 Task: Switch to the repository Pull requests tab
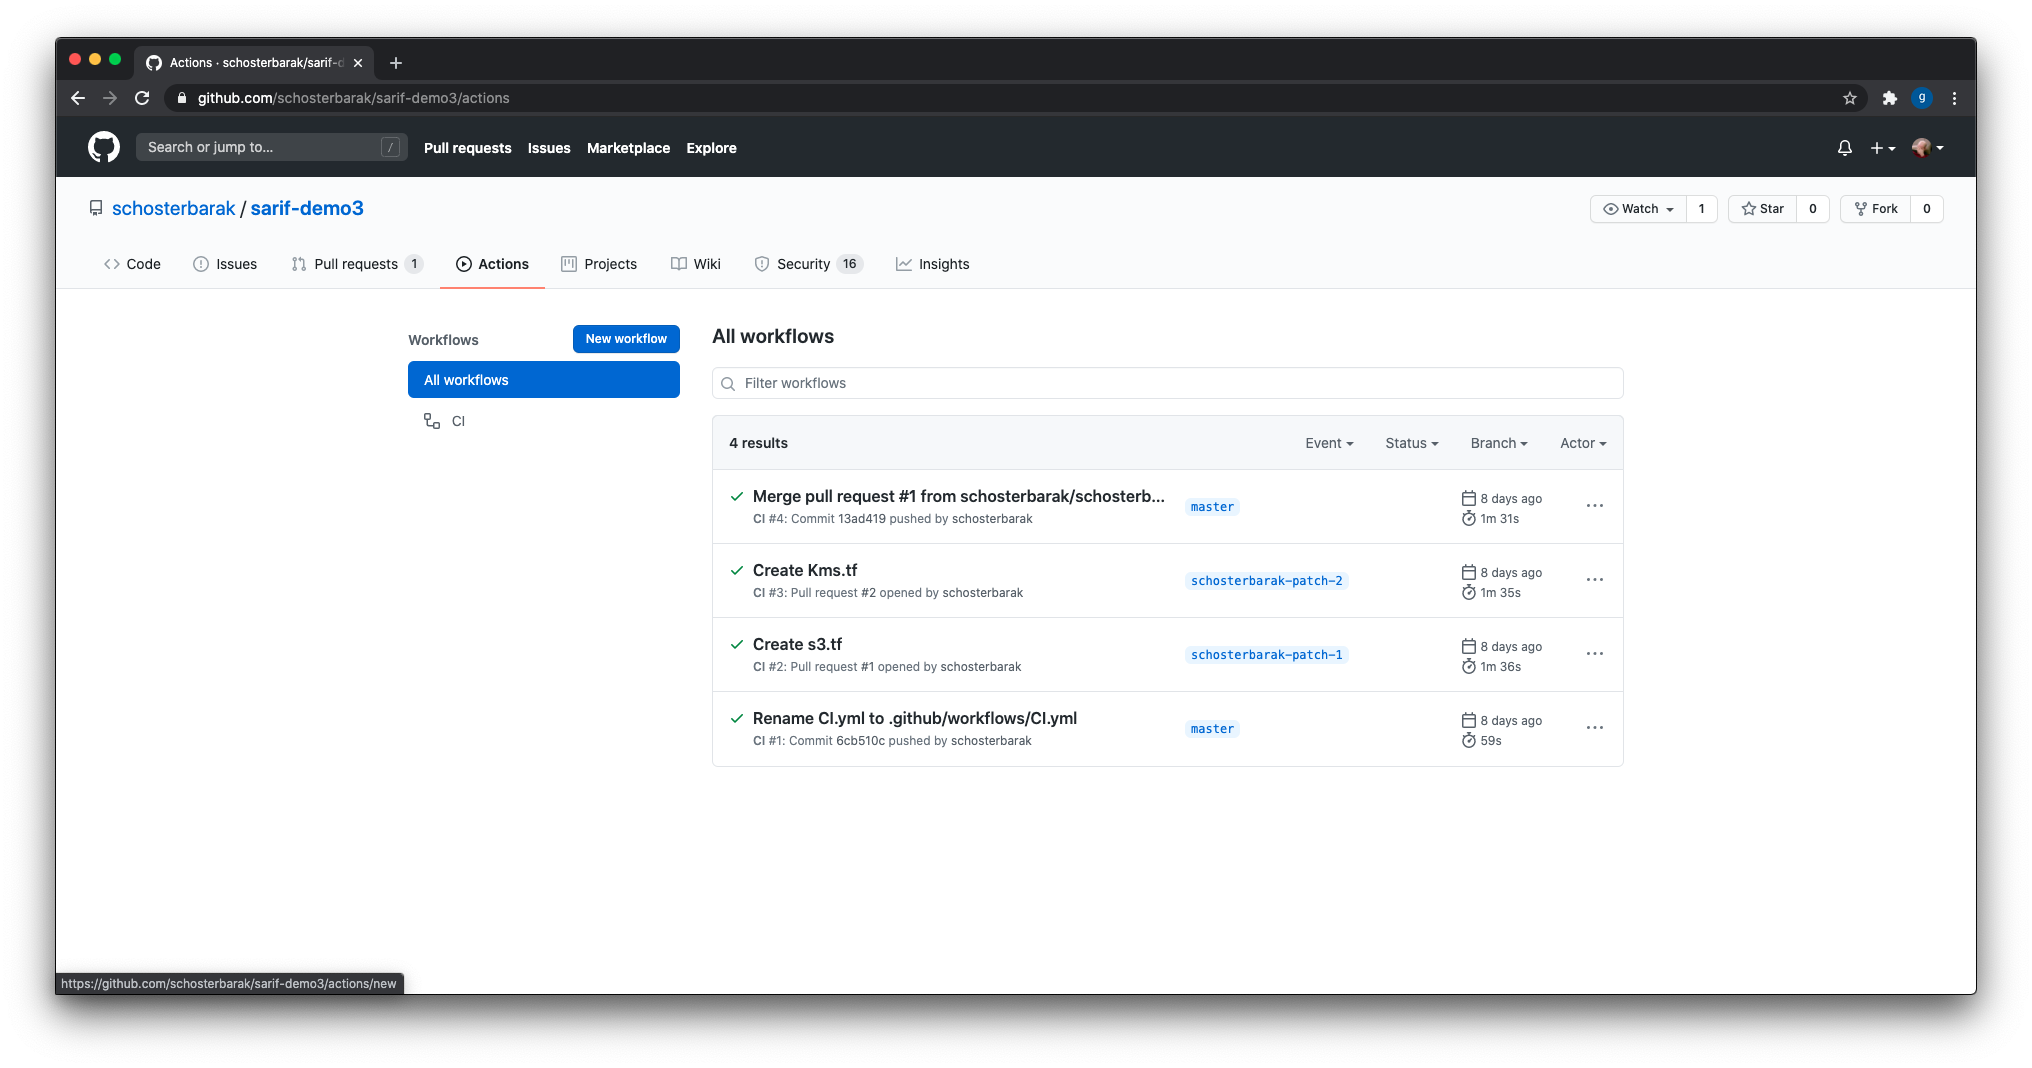click(x=357, y=264)
